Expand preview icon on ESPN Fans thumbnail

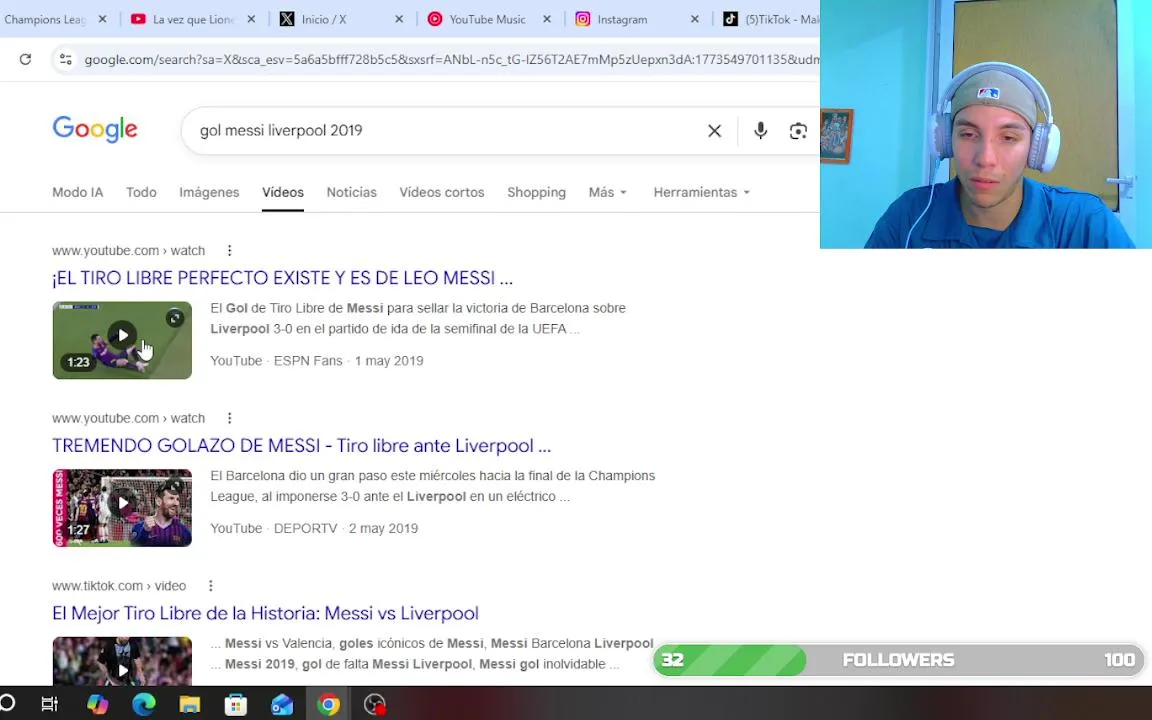coord(174,317)
